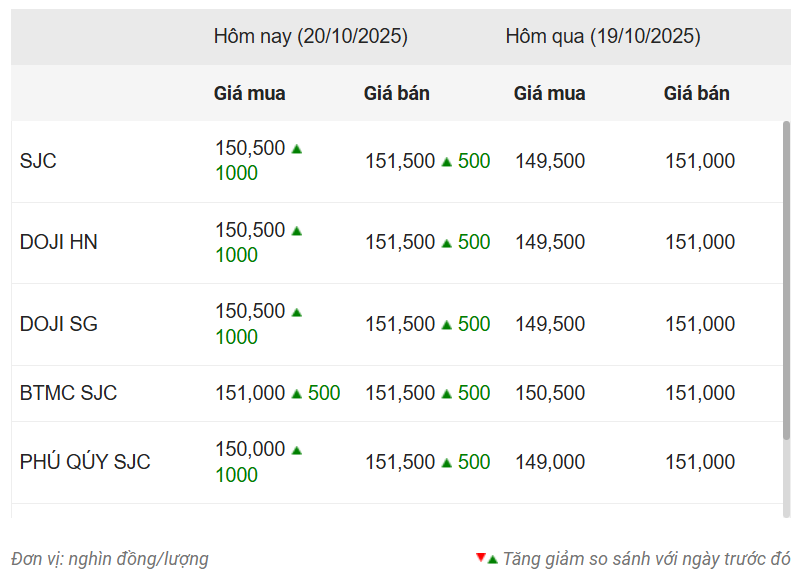Click the up arrow beside BTMC SJC buy price
Viewport: 802px width, 580px height.
point(297,395)
